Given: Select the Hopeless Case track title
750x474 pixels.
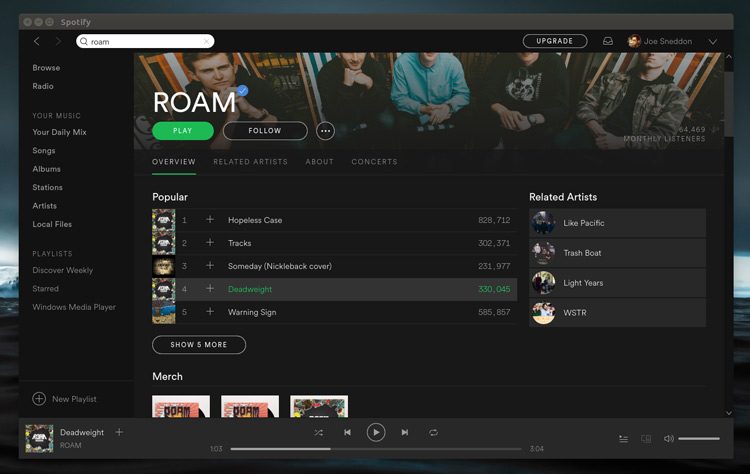Looking at the screenshot, I should pyautogui.click(x=255, y=220).
